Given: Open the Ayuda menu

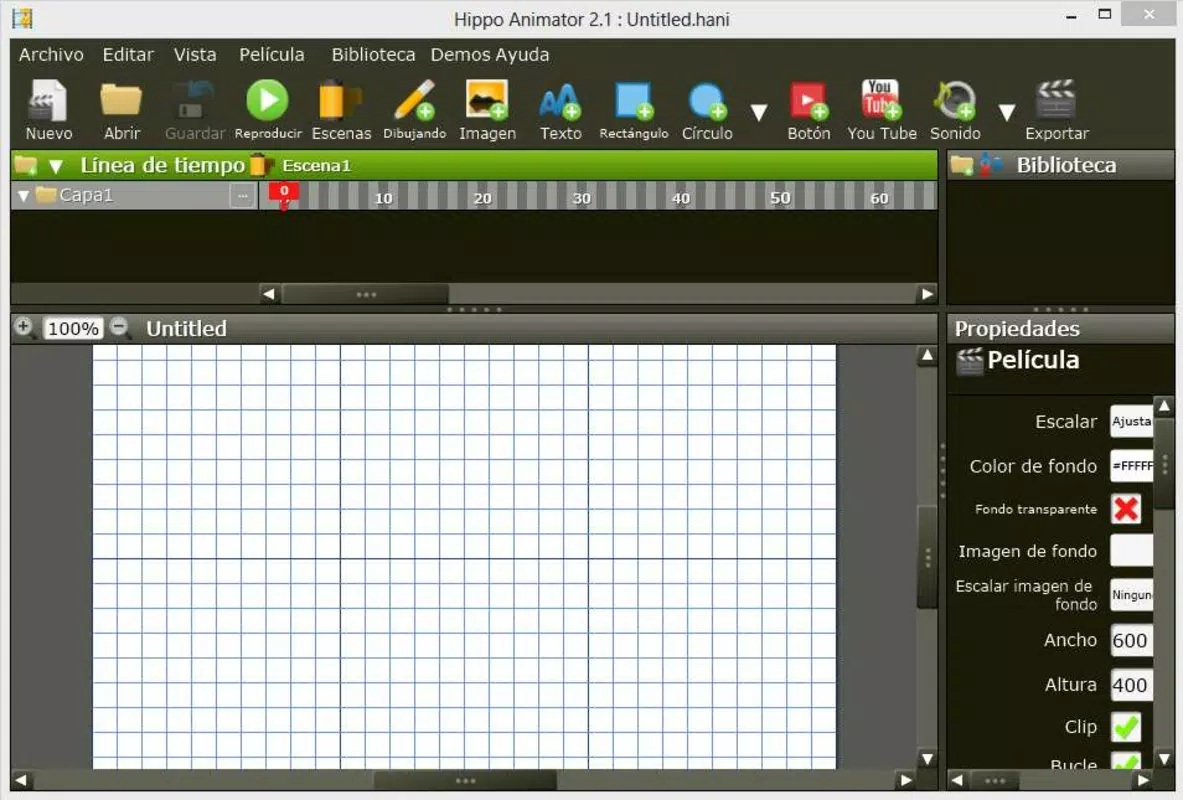Looking at the screenshot, I should coord(522,54).
